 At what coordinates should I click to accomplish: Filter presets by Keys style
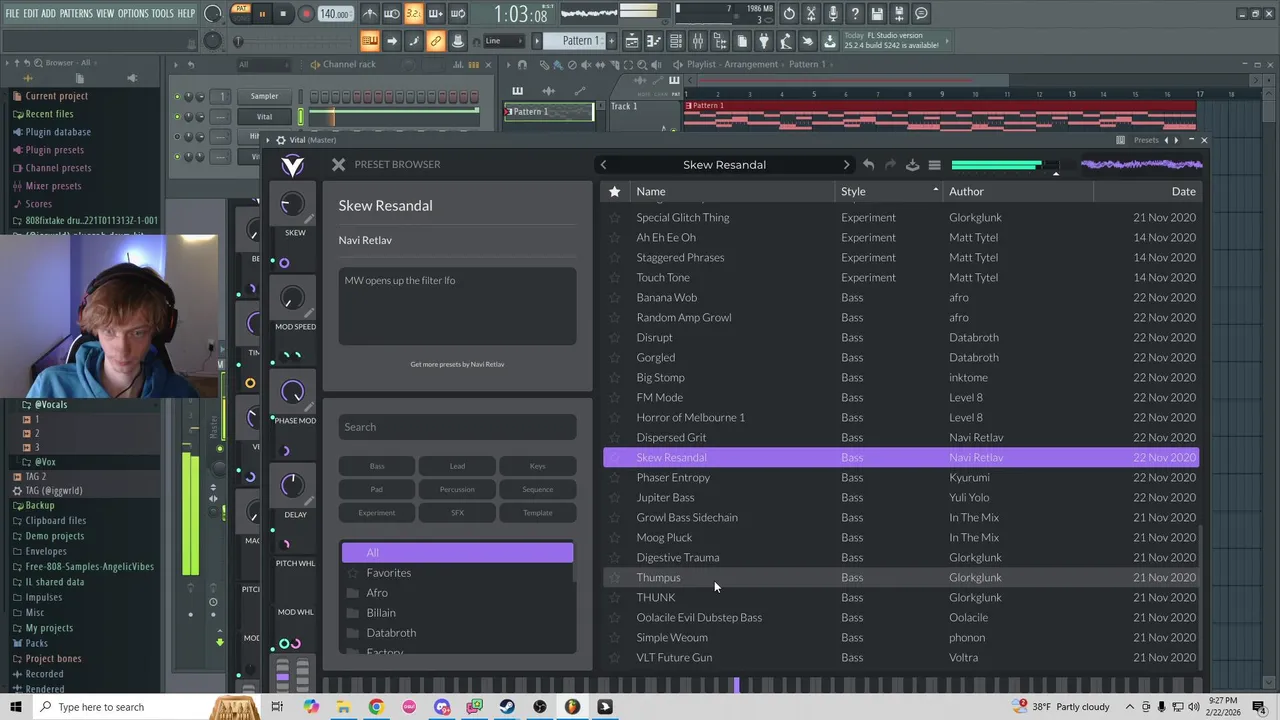pyautogui.click(x=537, y=466)
